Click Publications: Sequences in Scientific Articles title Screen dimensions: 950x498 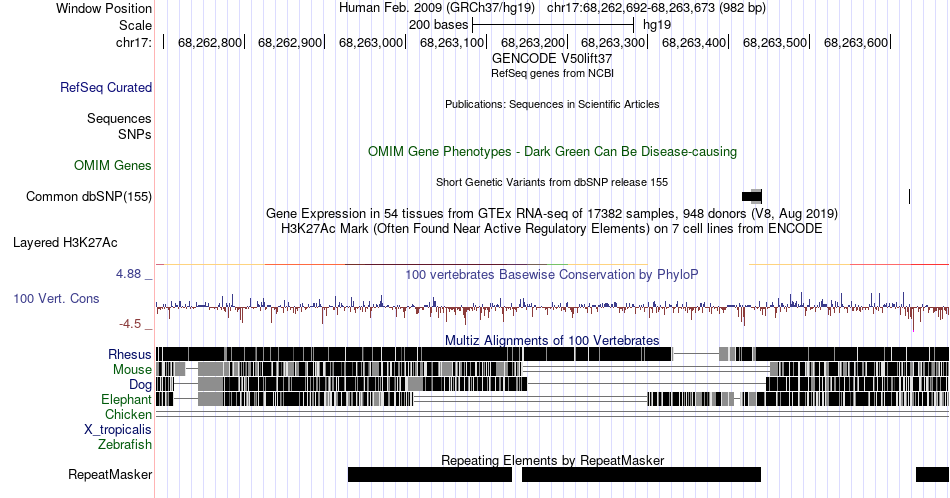pyautogui.click(x=552, y=104)
